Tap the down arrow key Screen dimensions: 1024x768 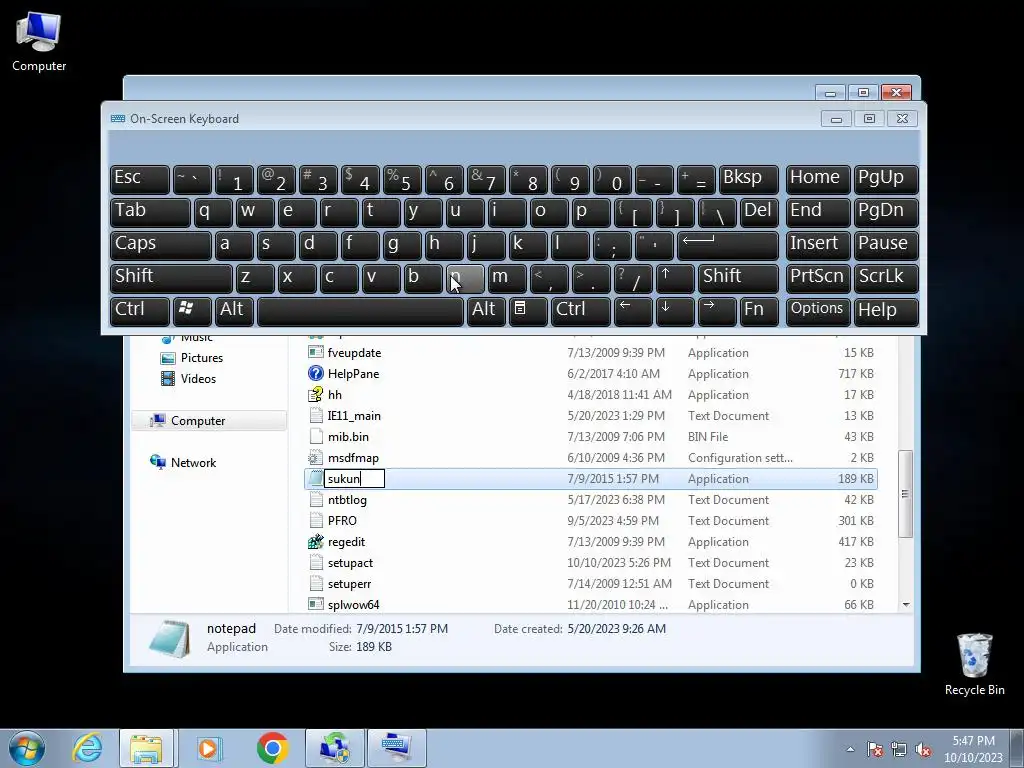(675, 311)
